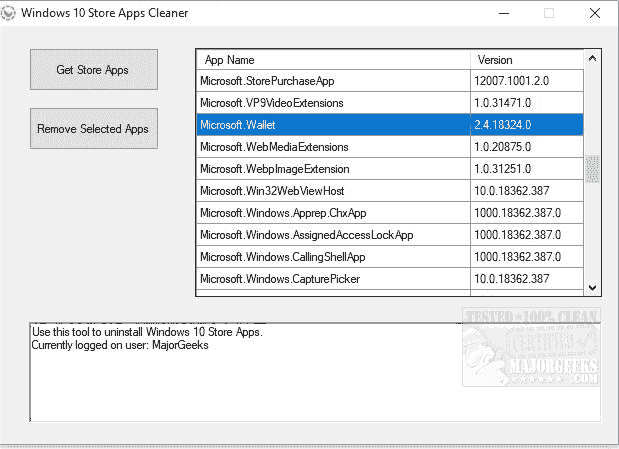Close the Store Apps Cleaner window

(x=596, y=13)
